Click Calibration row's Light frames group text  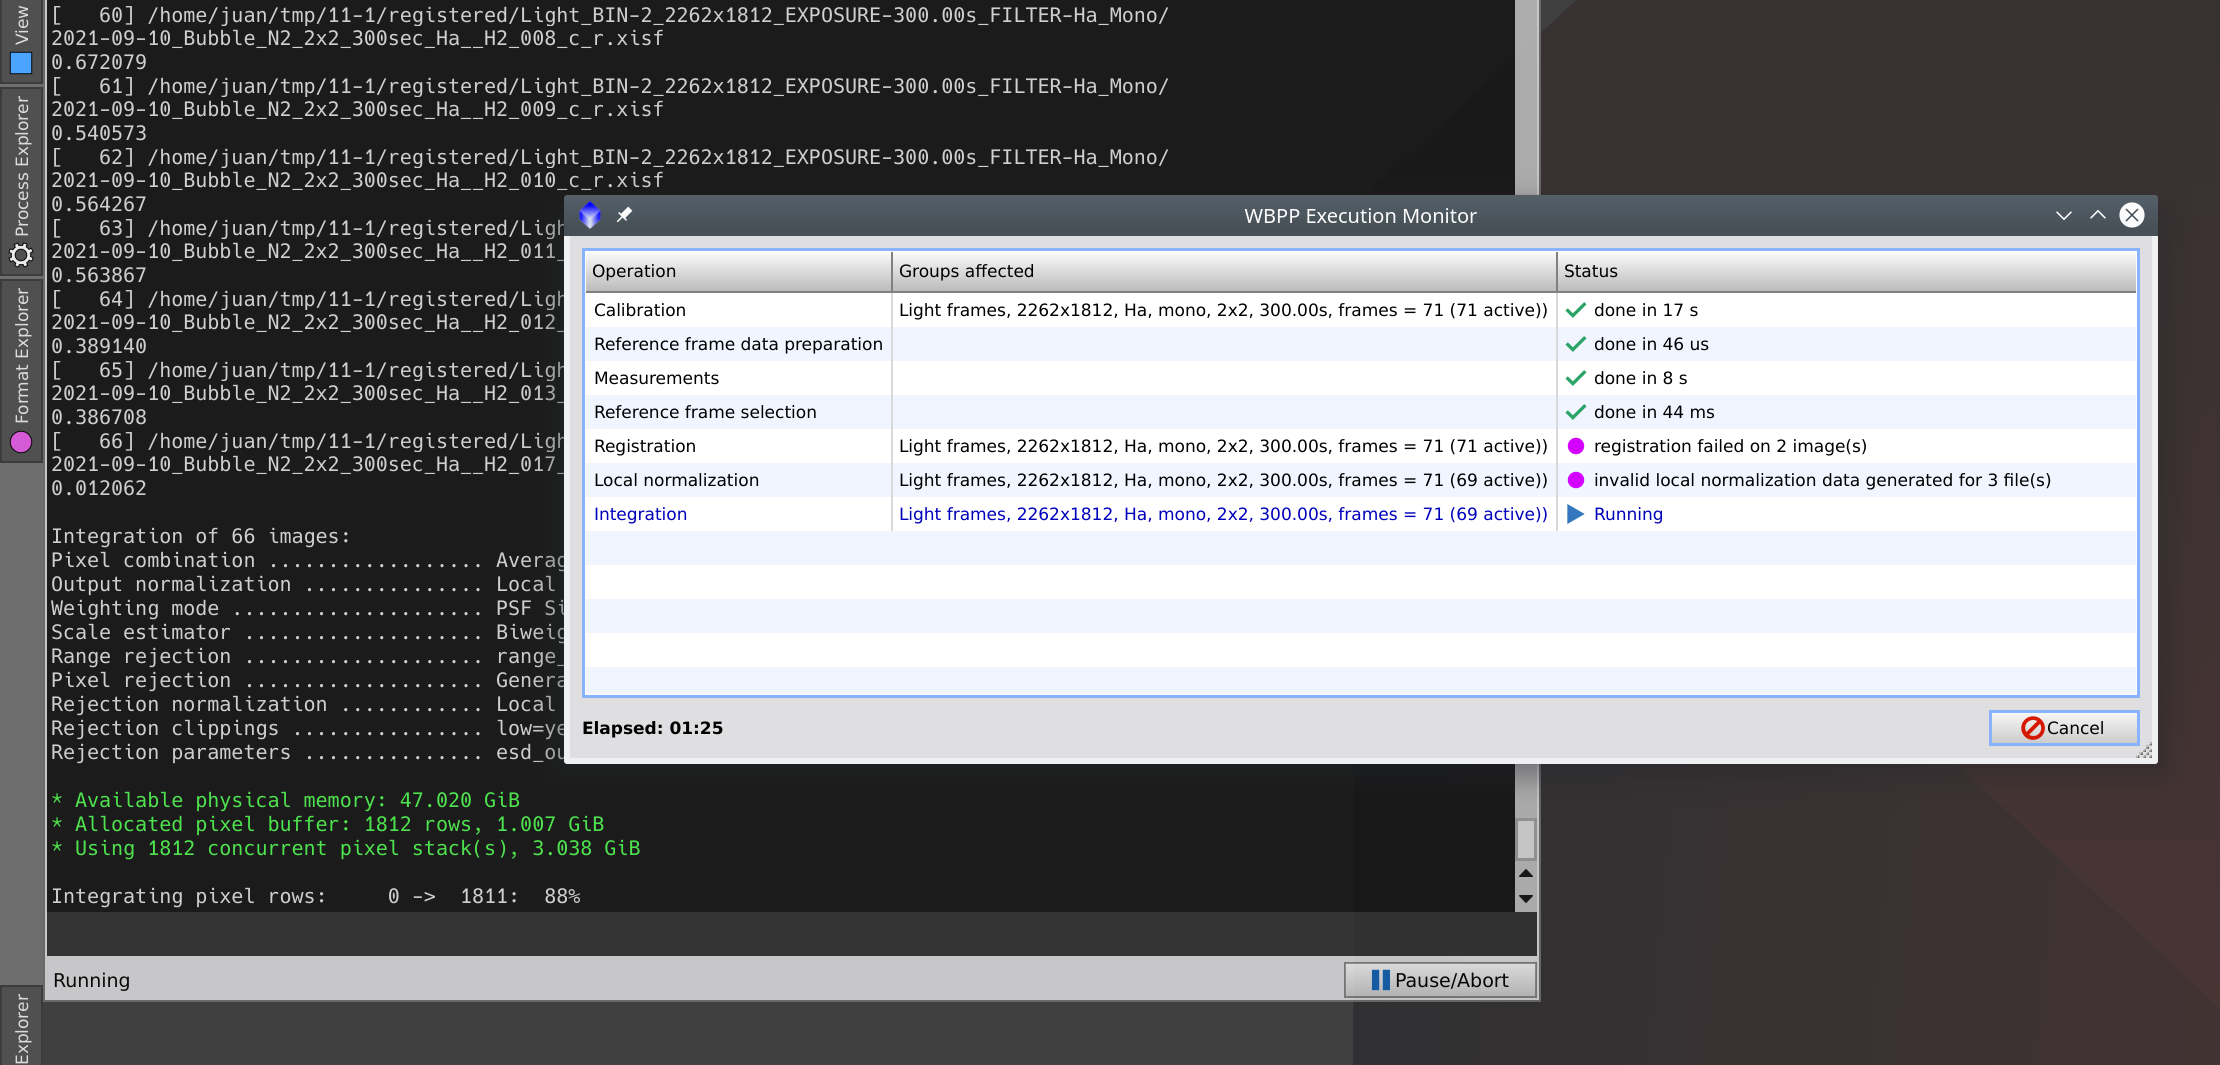(1223, 310)
